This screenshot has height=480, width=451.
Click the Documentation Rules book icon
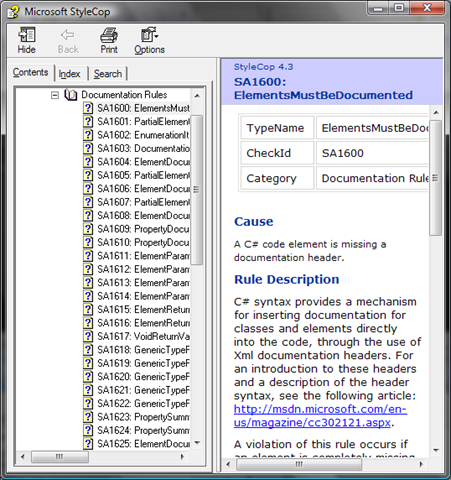(x=71, y=95)
